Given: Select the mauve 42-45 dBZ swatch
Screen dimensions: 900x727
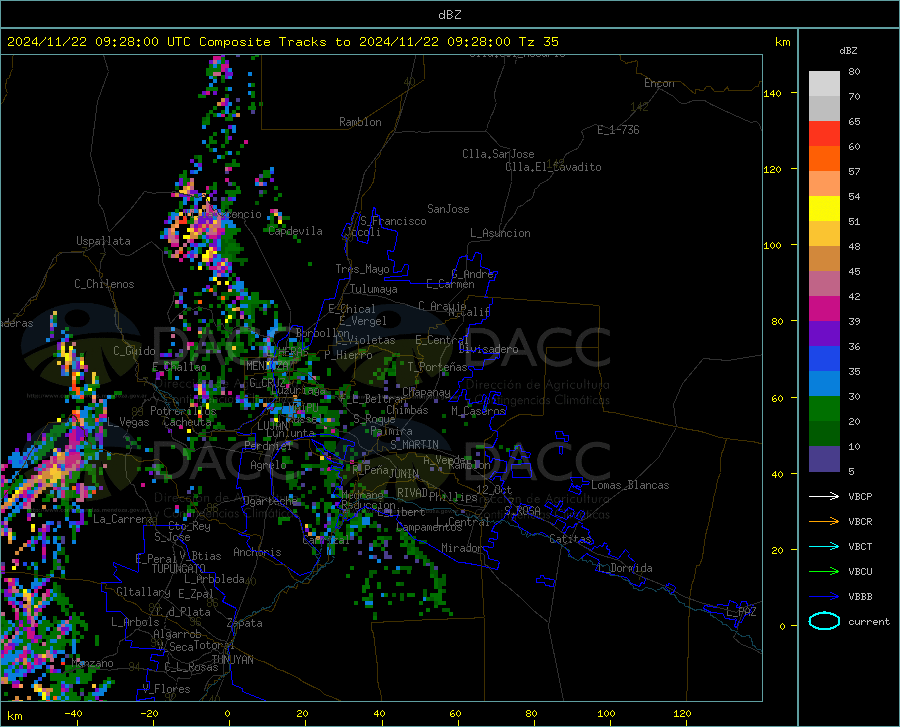Looking at the screenshot, I should [824, 284].
